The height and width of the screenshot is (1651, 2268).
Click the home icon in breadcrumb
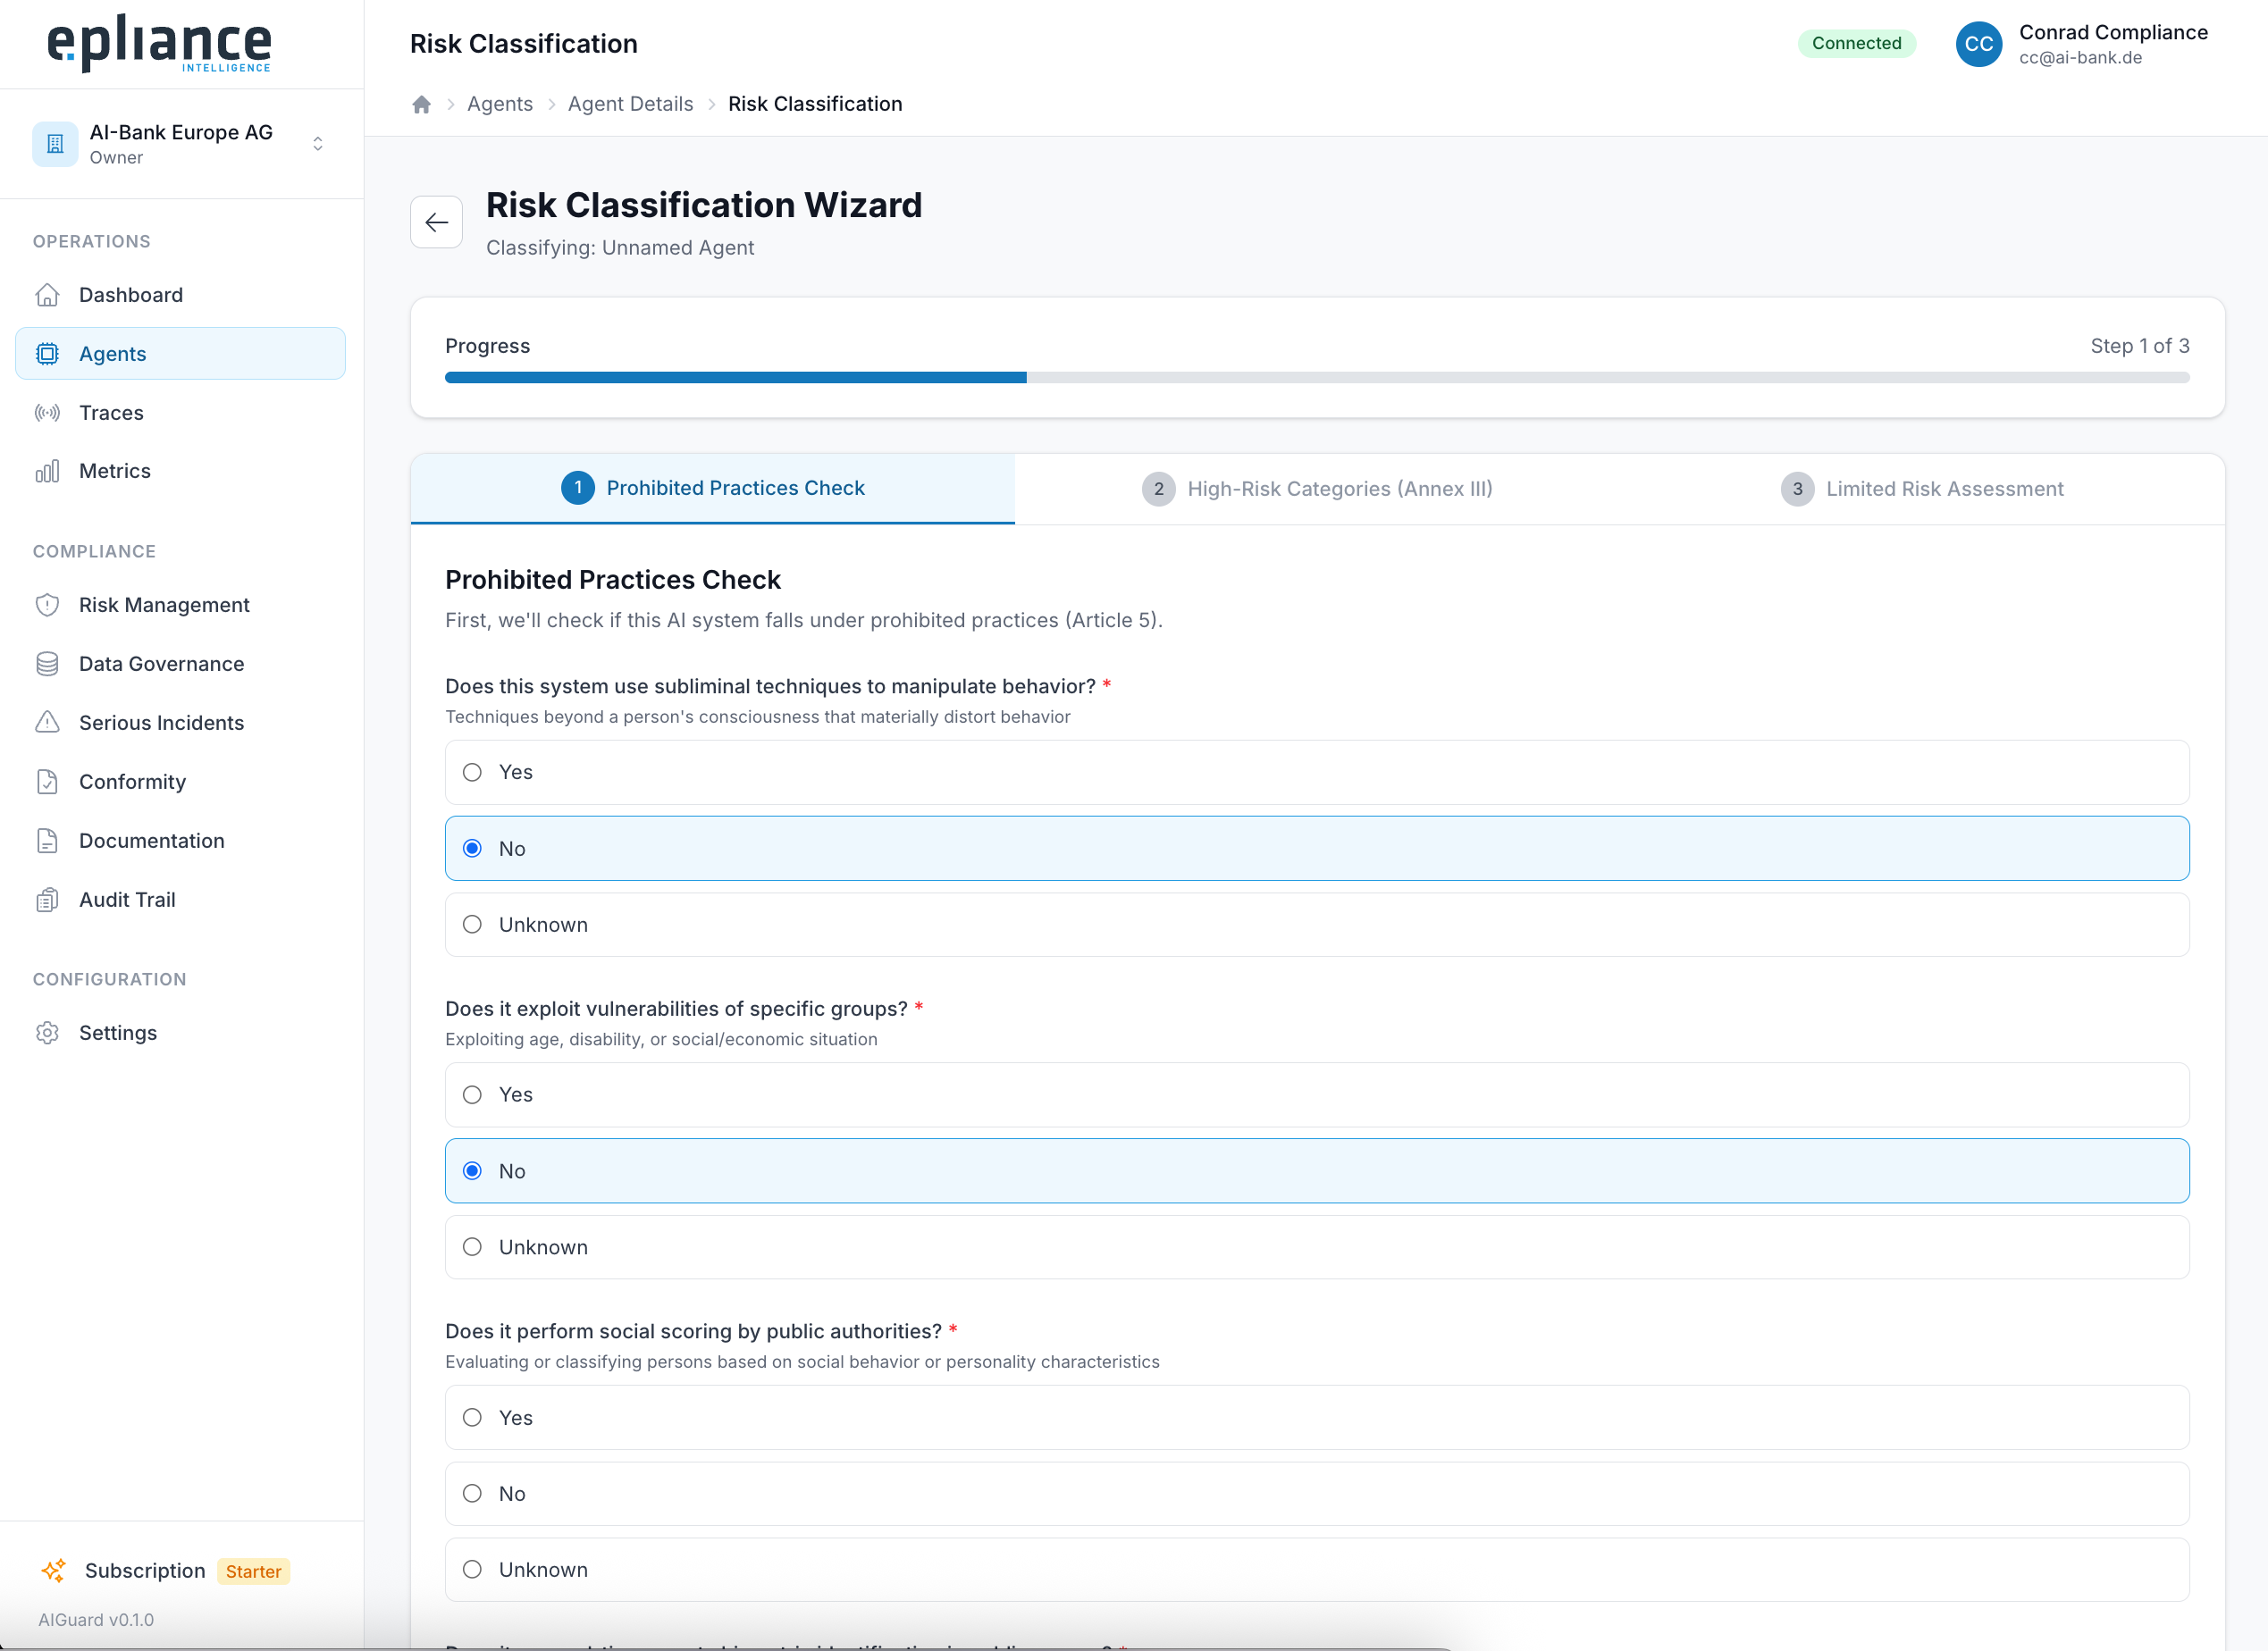pyautogui.click(x=421, y=105)
